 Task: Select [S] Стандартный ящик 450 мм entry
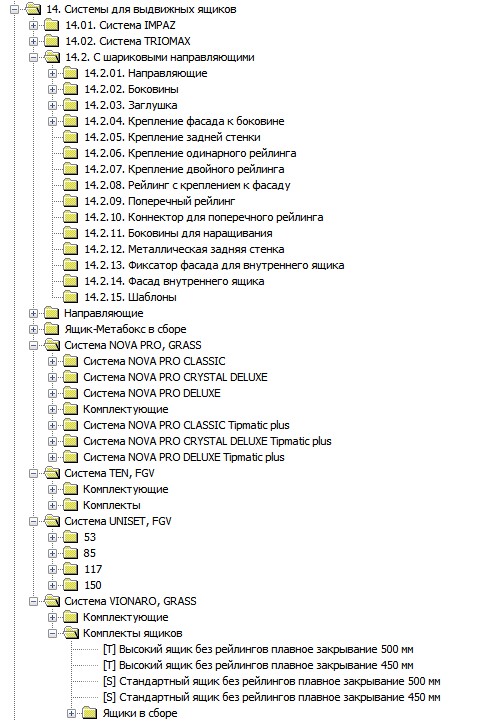click(x=272, y=697)
